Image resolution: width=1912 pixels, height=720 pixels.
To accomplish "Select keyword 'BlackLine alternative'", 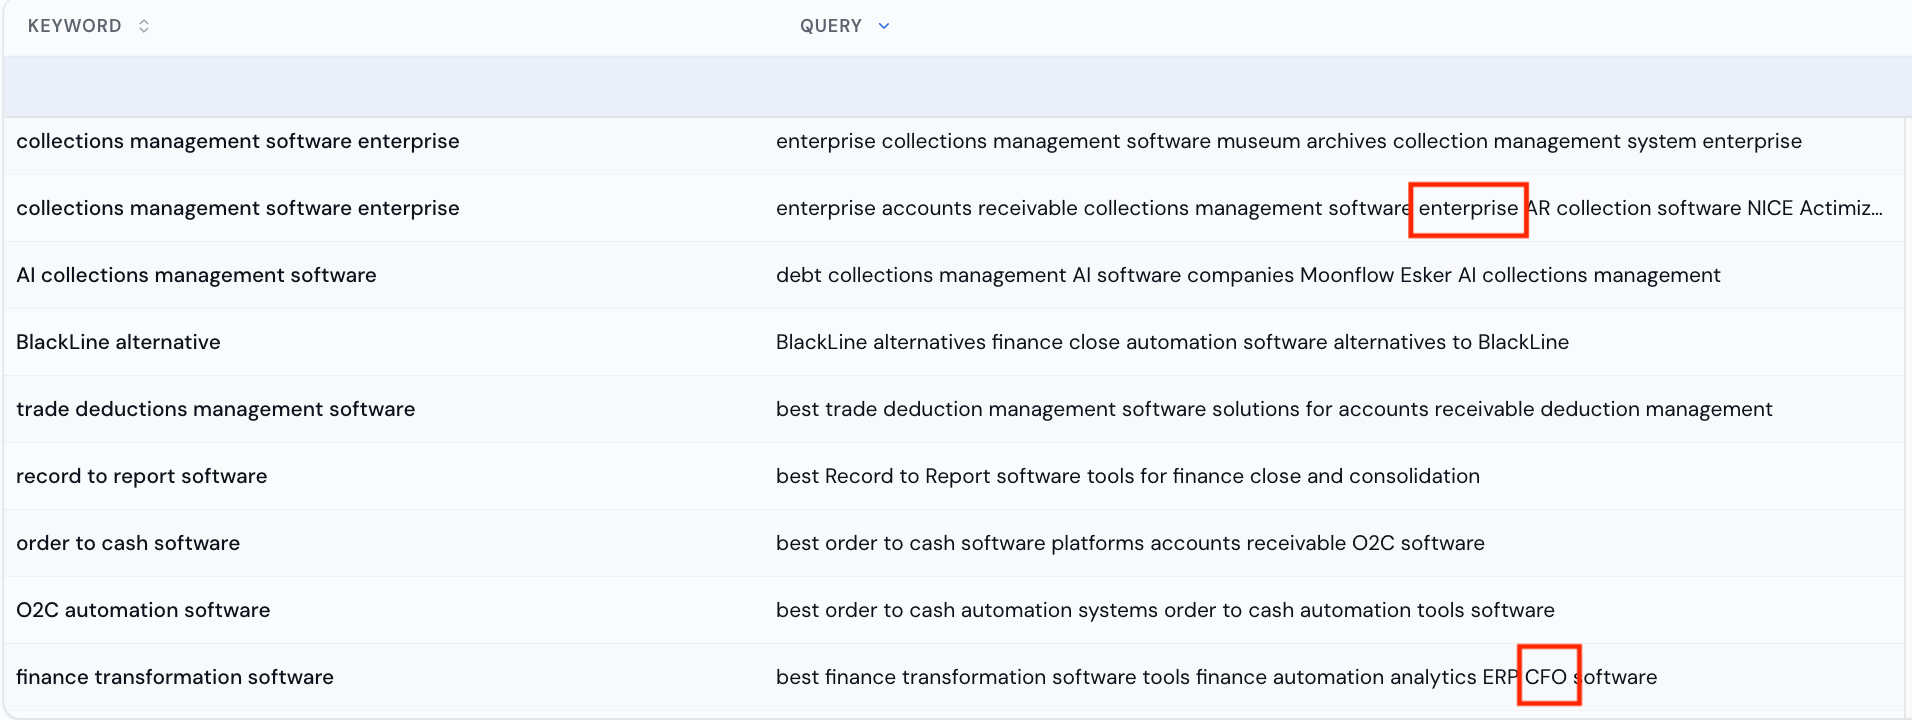I will click(118, 342).
